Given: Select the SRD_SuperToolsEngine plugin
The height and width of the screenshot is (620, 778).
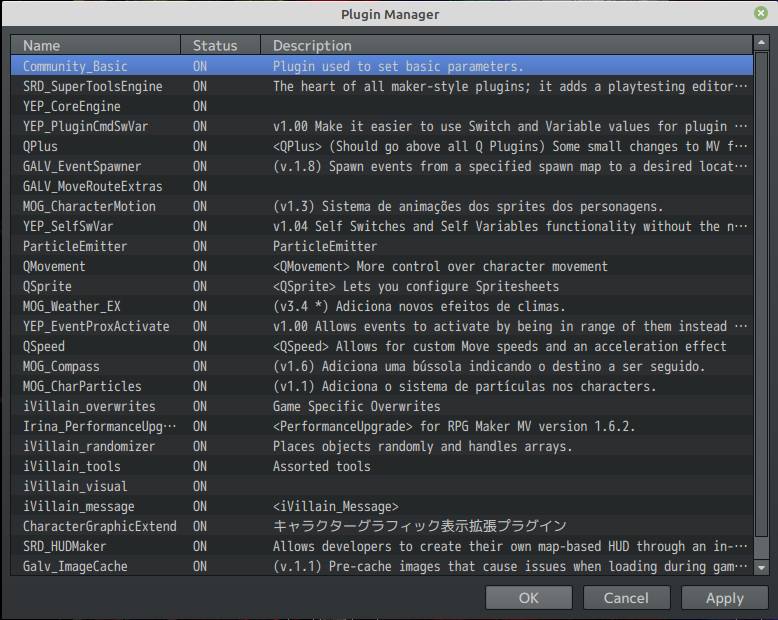Looking at the screenshot, I should [382, 86].
